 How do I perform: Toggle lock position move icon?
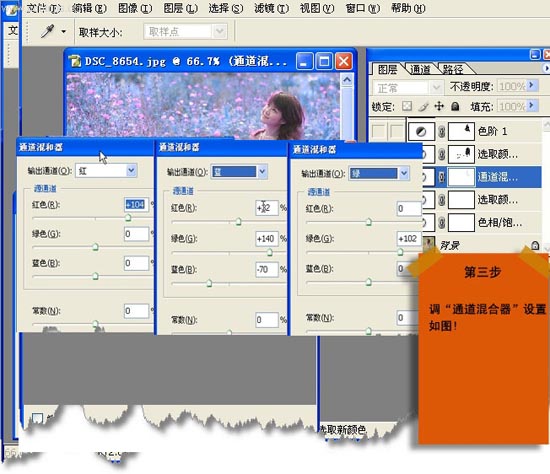click(x=439, y=106)
